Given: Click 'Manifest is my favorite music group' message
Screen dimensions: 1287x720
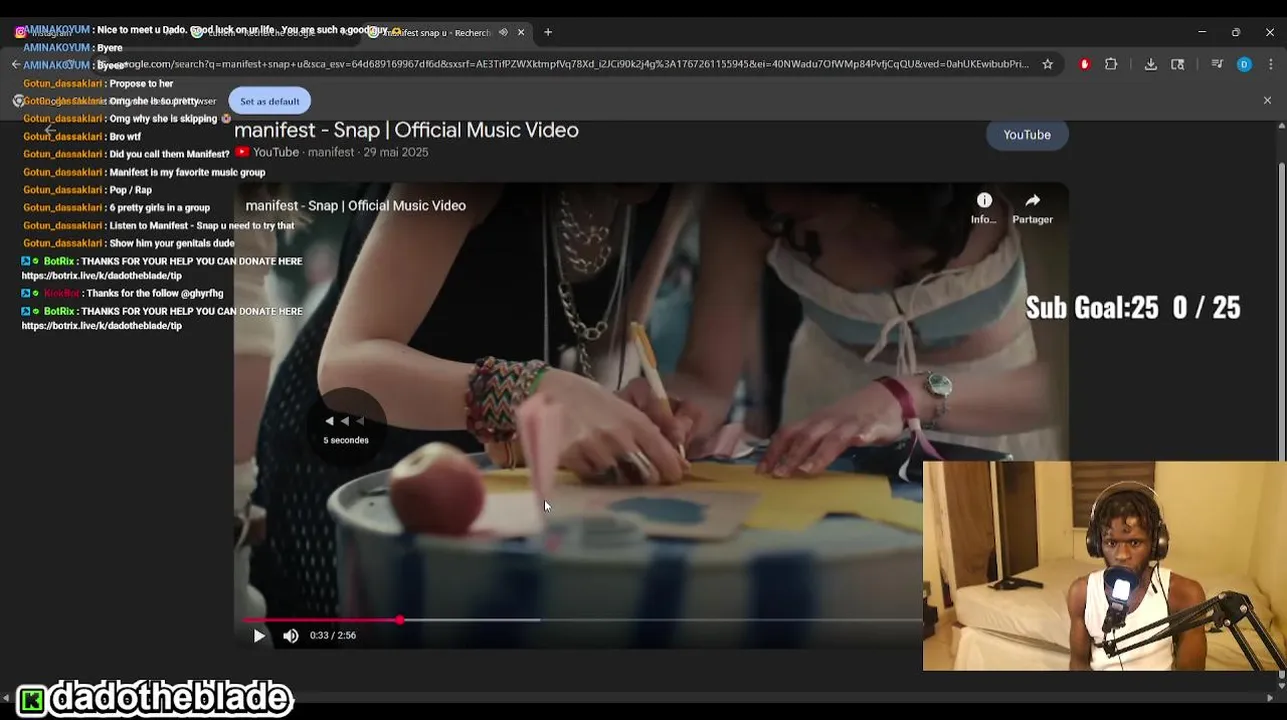Looking at the screenshot, I should (187, 172).
